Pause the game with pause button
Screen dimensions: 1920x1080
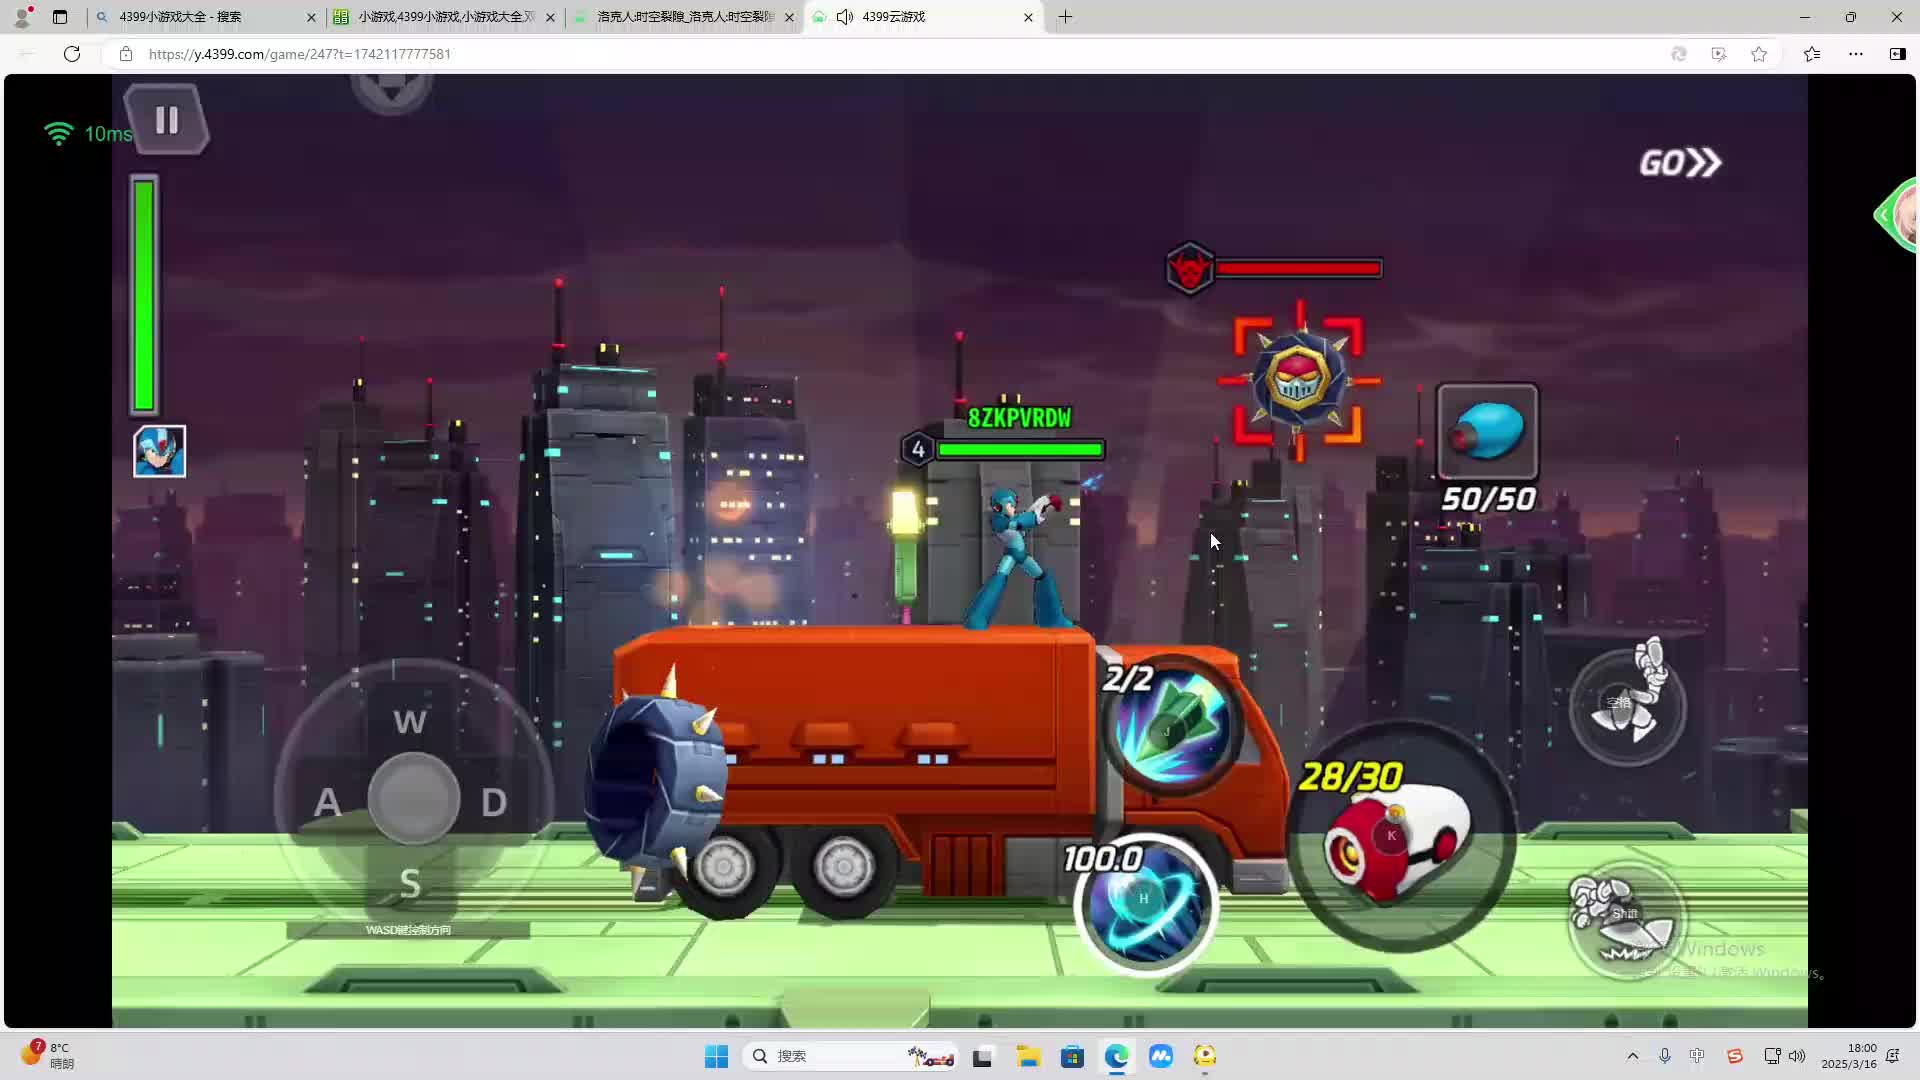(166, 120)
